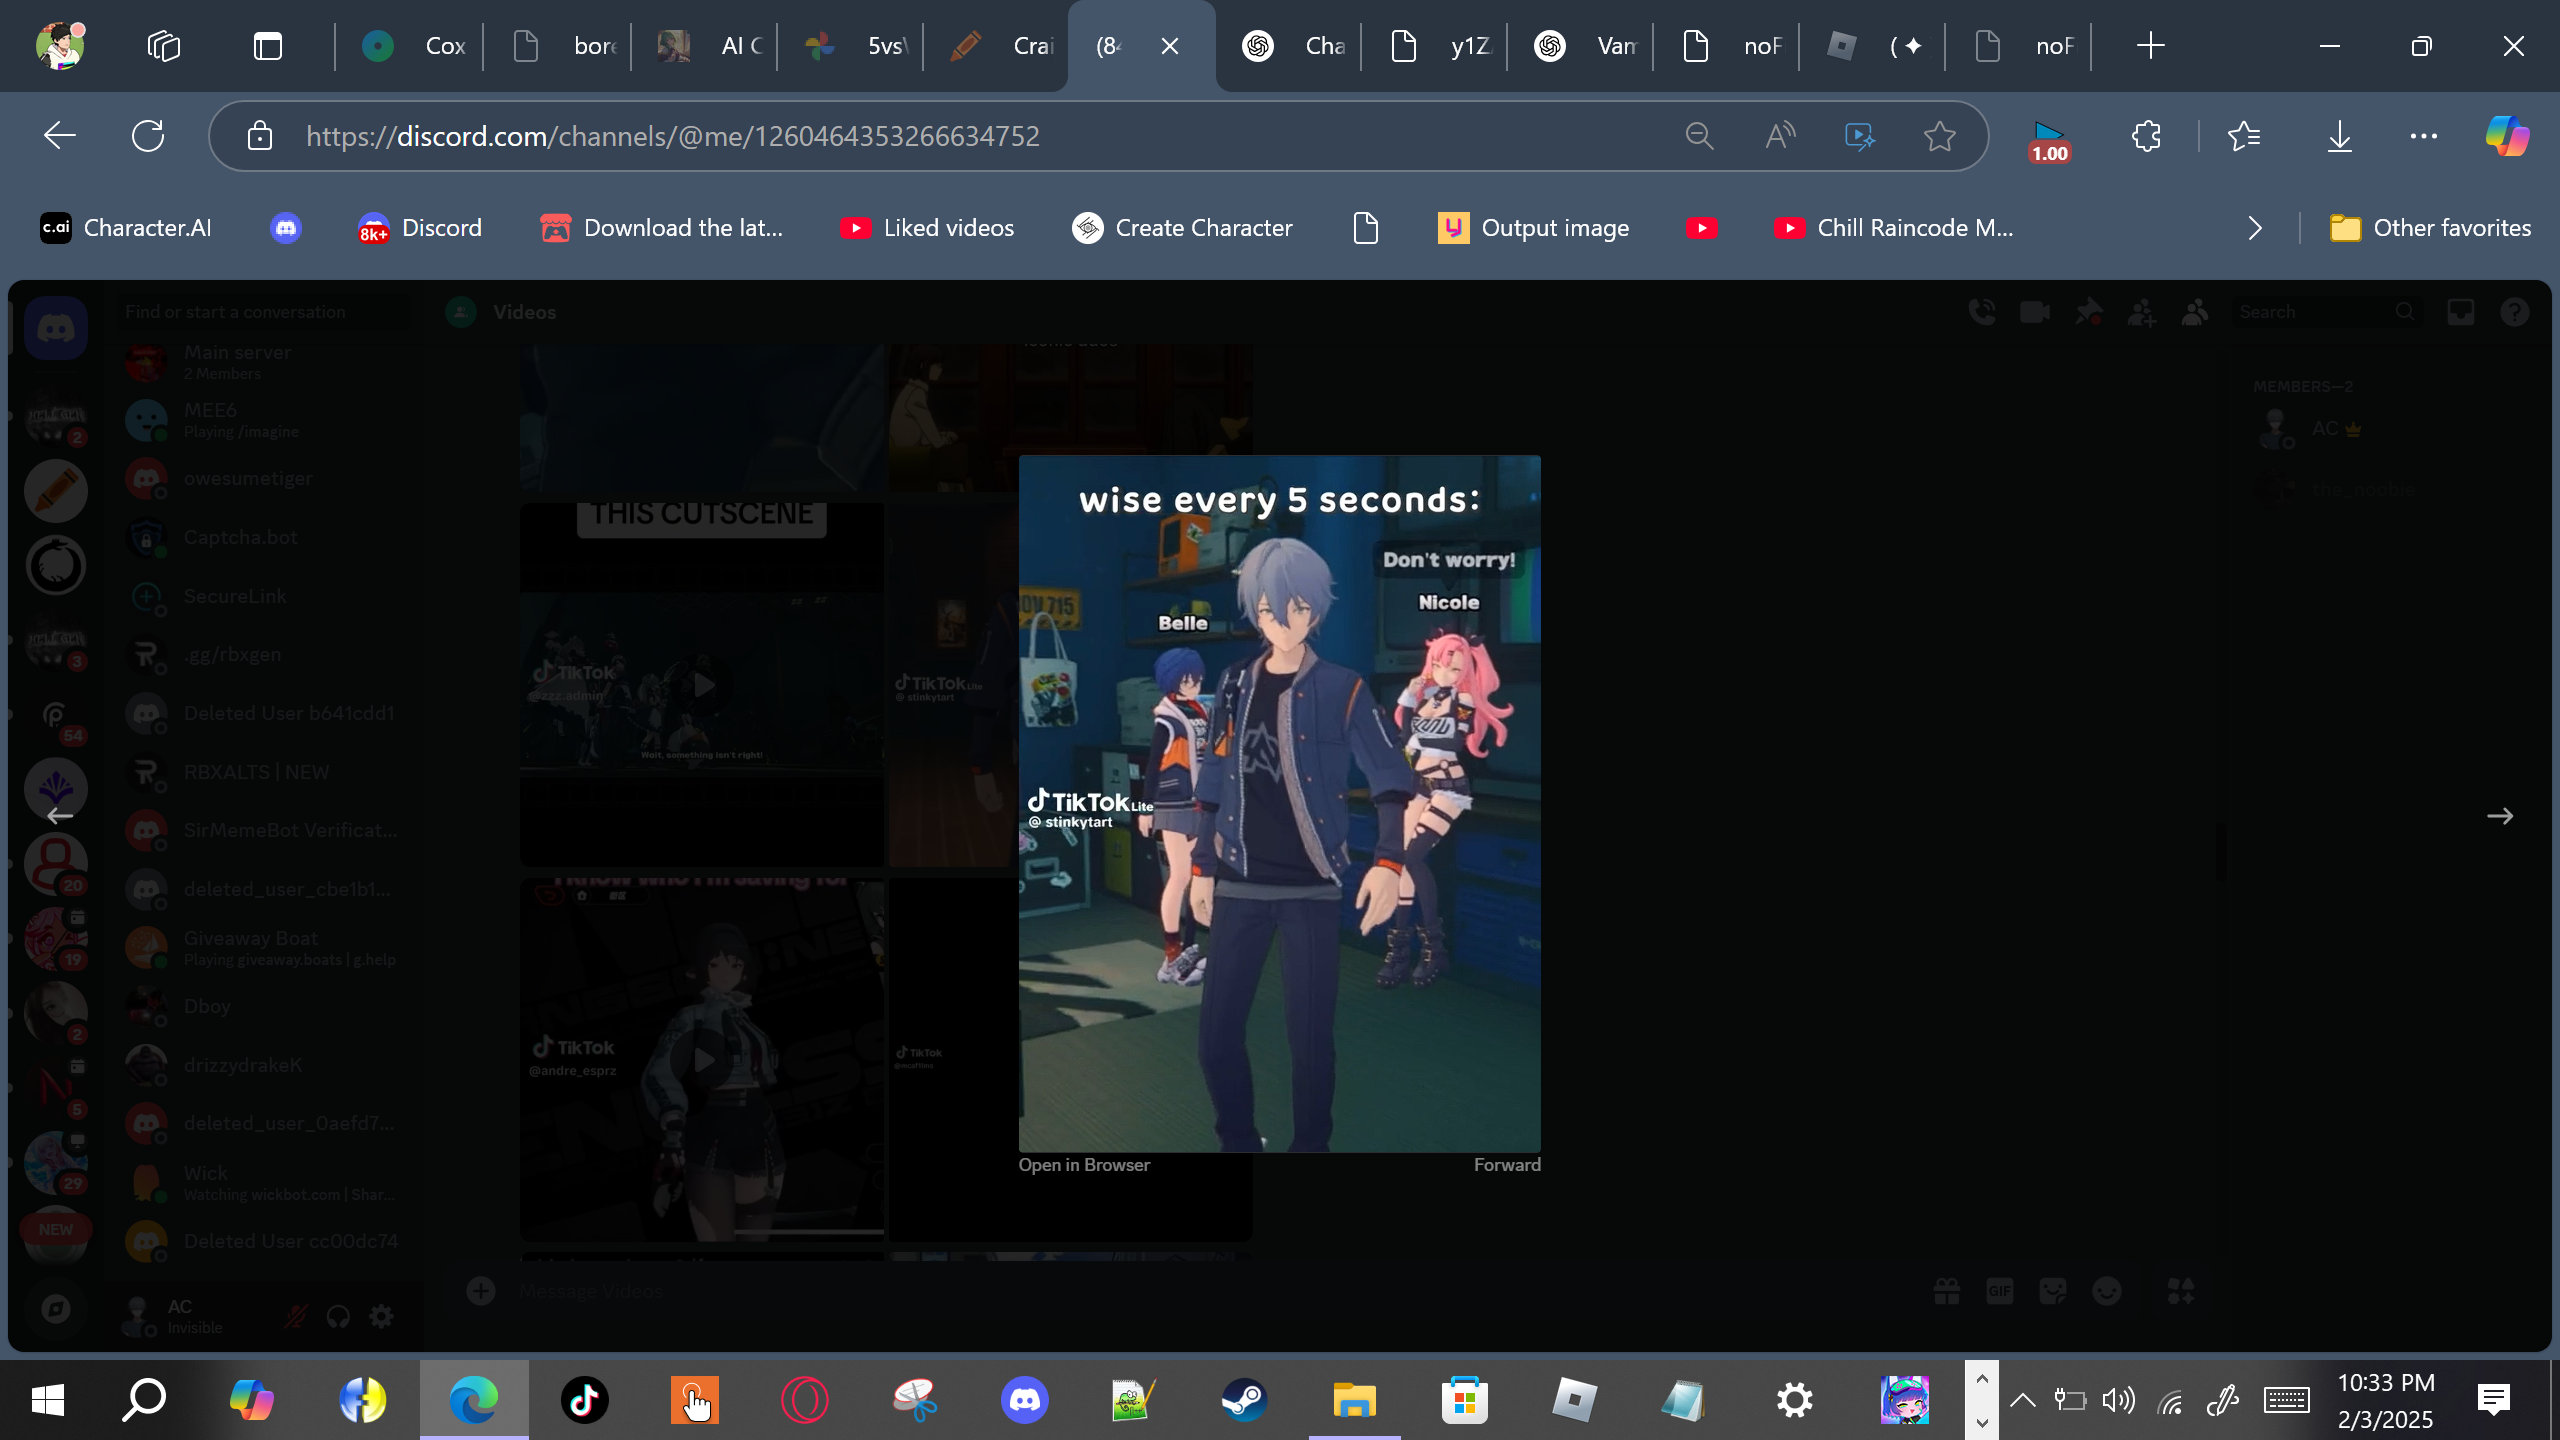Open the touch keyboard from tray
2560x1440 pixels.
[2286, 1400]
